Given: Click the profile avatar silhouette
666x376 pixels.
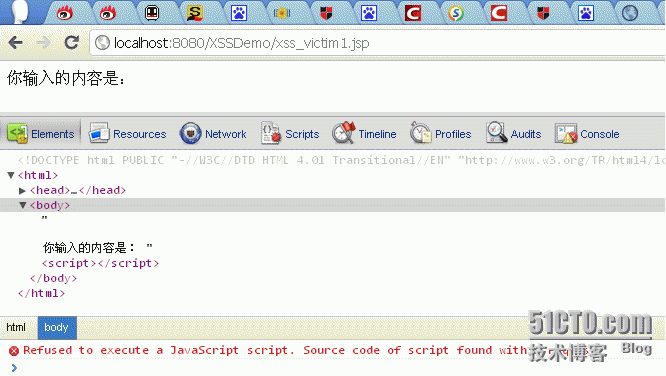Looking at the screenshot, I should 19,11.
